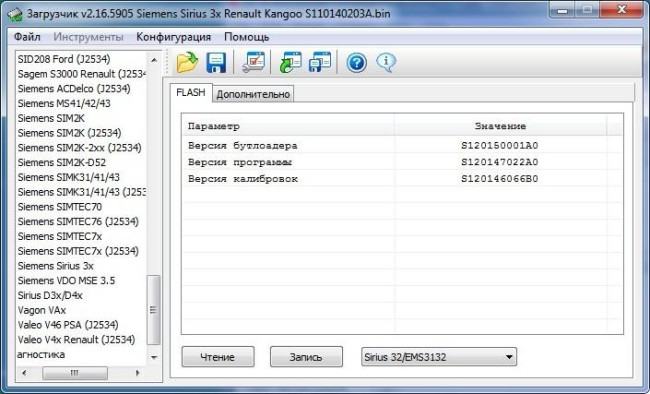Select SID208 Ford (J2534) in list

[x=64, y=59]
